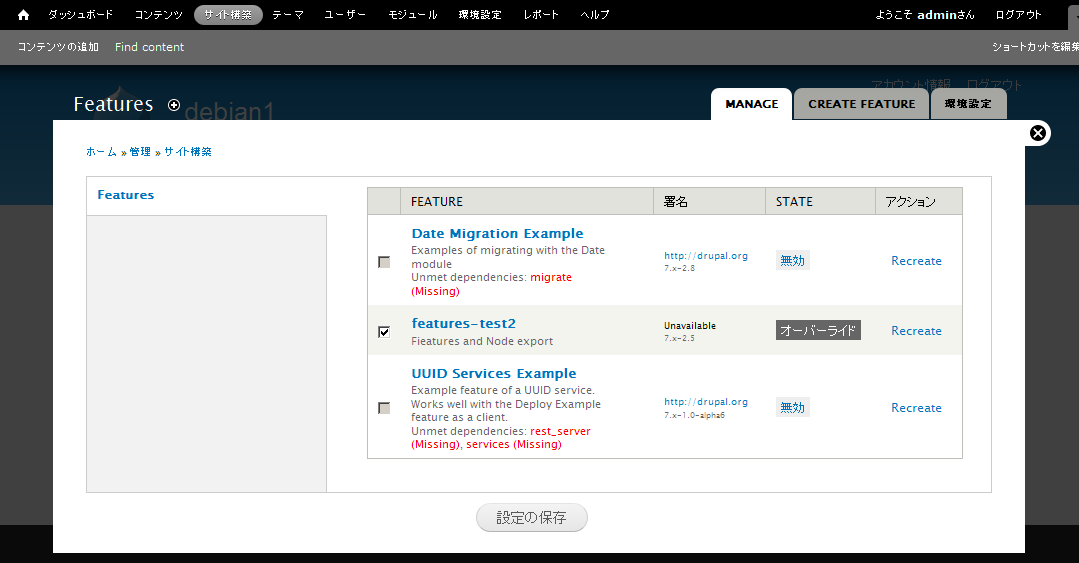
Task: Follow the 管理 breadcrumb link
Action: (140, 151)
